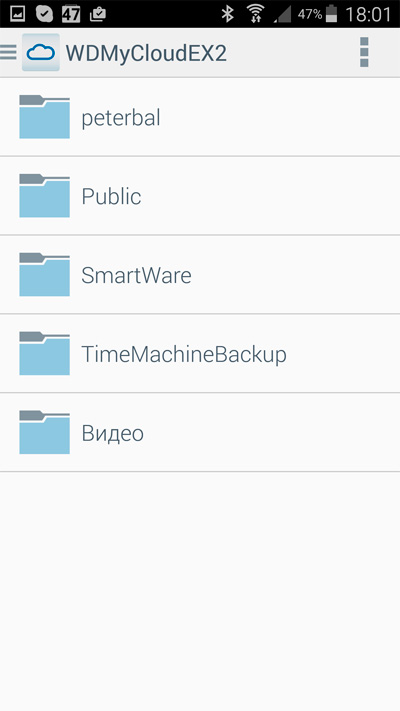Tap the 18:01 clock
This screenshot has height=711, width=400.
(x=368, y=15)
